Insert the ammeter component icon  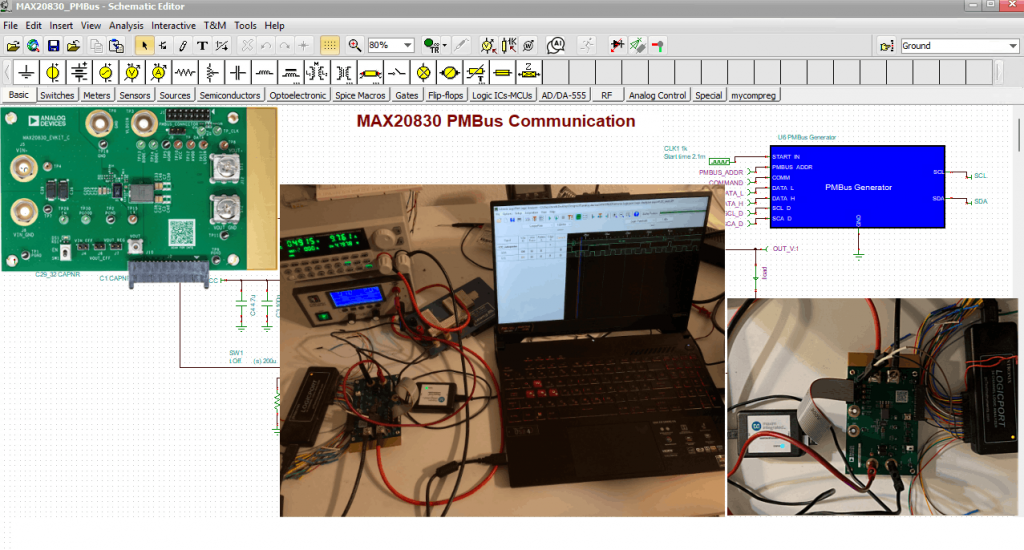(157, 73)
